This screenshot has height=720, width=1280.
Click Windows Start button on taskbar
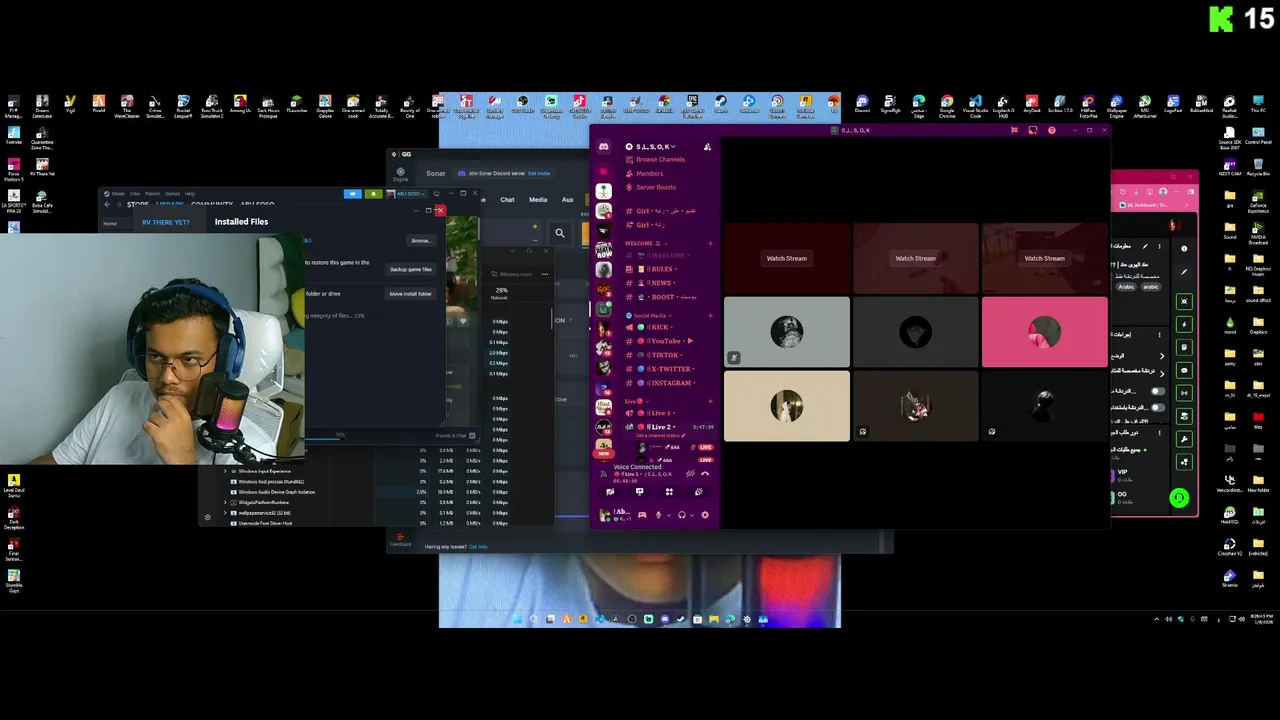pyautogui.click(x=517, y=620)
